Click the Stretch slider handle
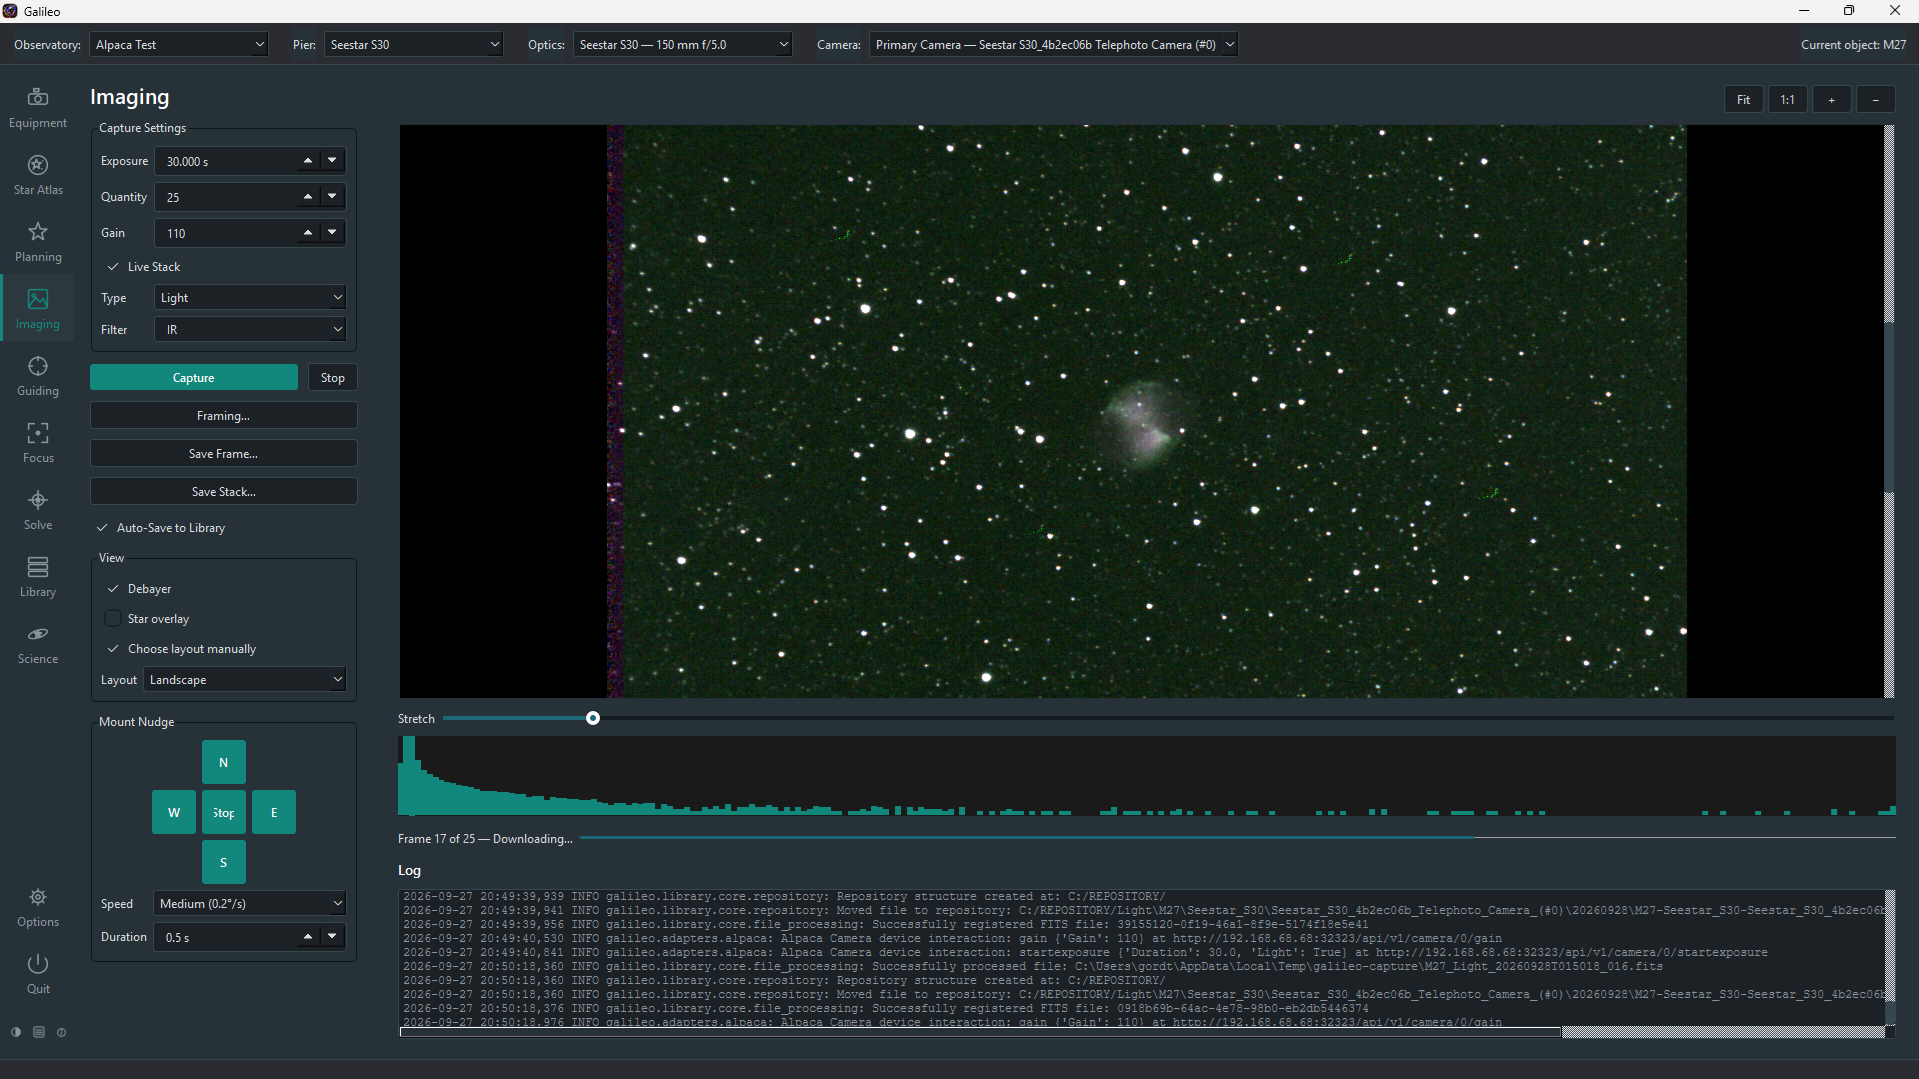Screen dimensions: 1919x1079 pos(593,719)
